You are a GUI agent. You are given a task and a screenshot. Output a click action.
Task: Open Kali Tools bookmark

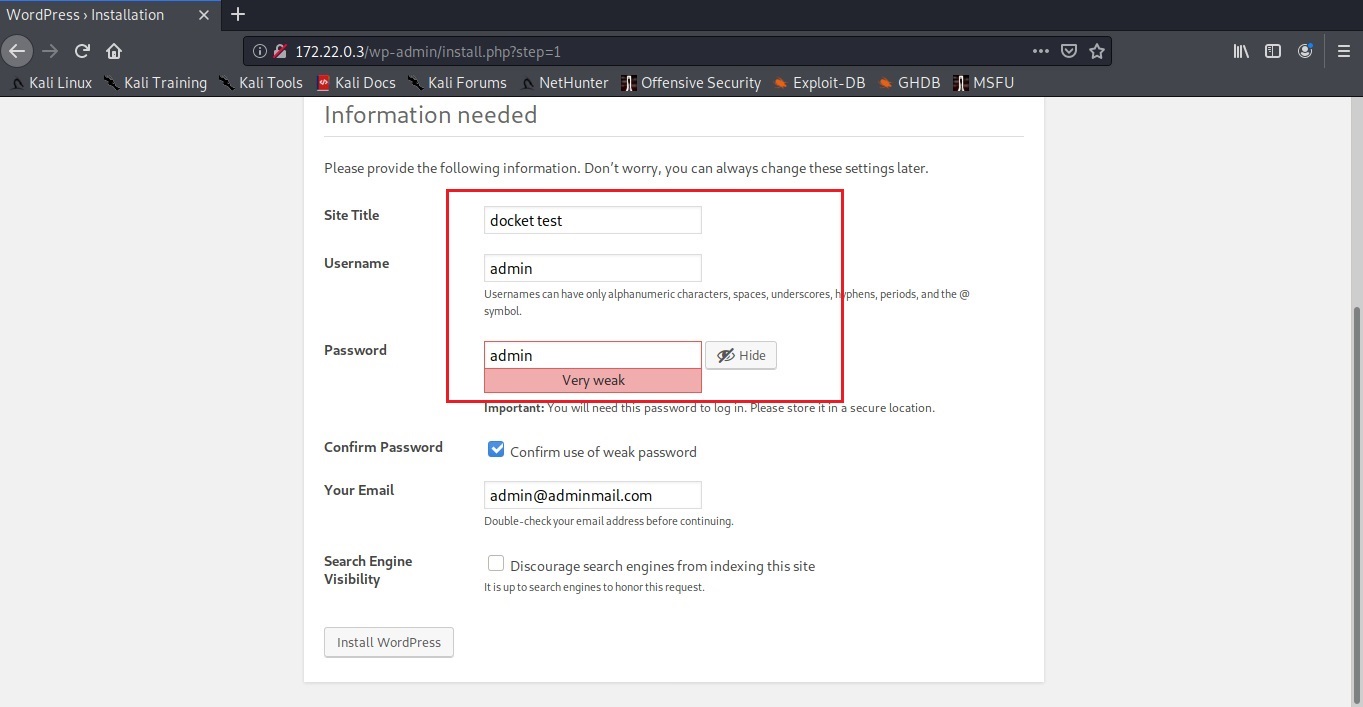point(261,83)
